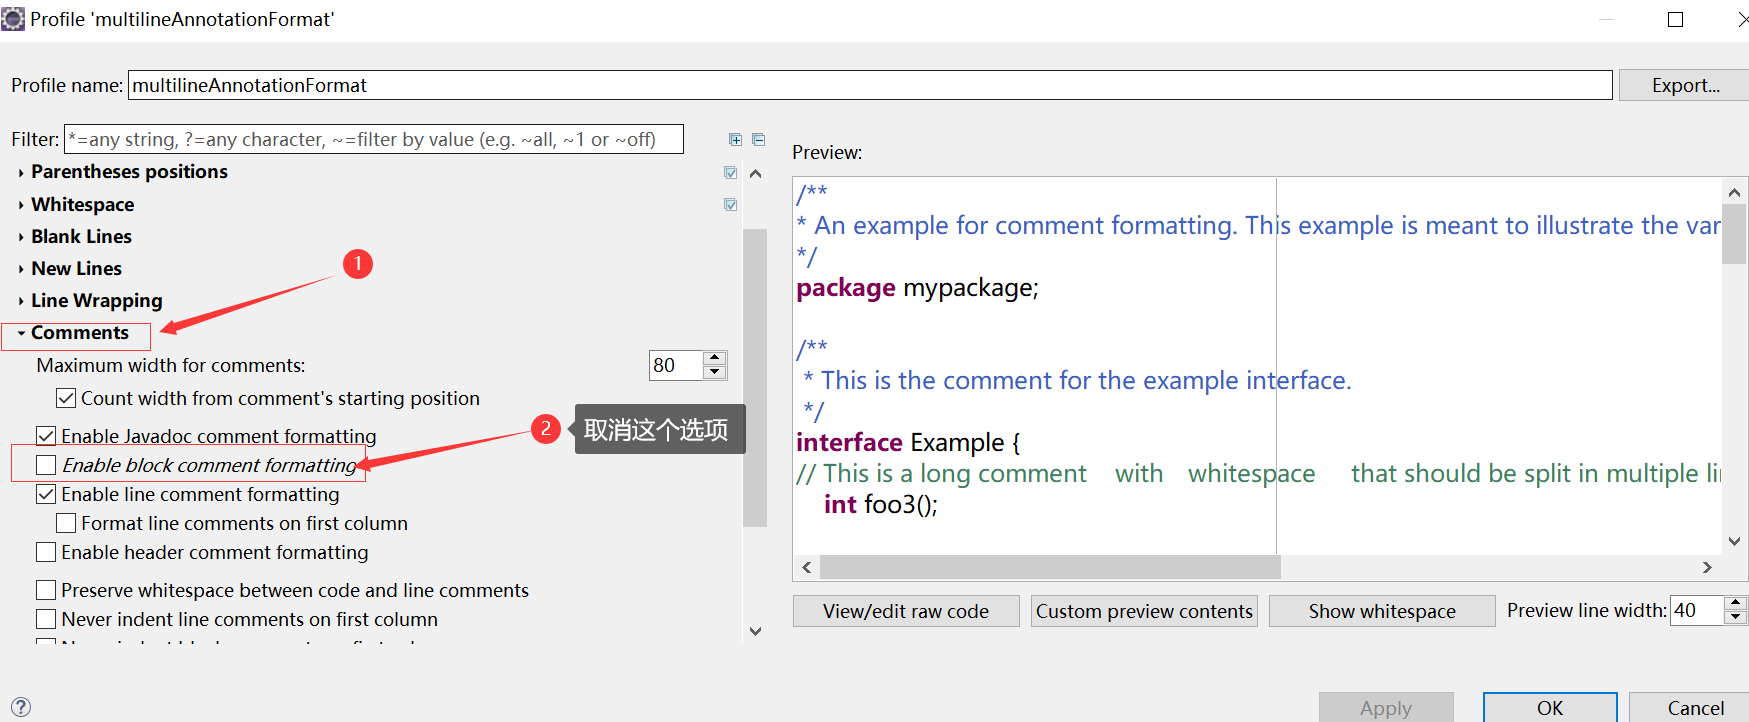Open View/edit raw code
Screen dimensions: 1749x722
(906, 611)
